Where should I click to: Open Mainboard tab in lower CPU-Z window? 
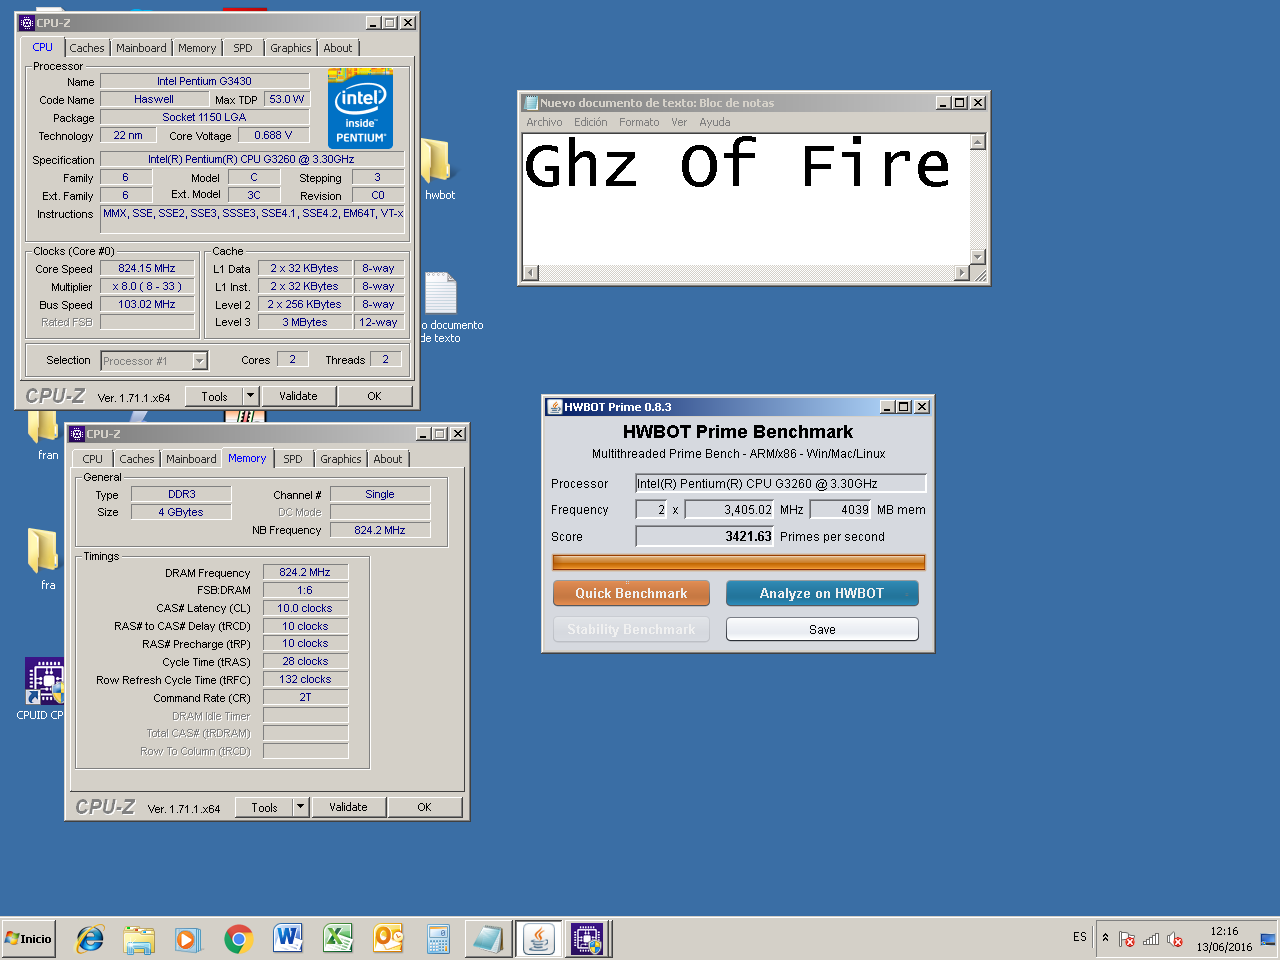191,459
